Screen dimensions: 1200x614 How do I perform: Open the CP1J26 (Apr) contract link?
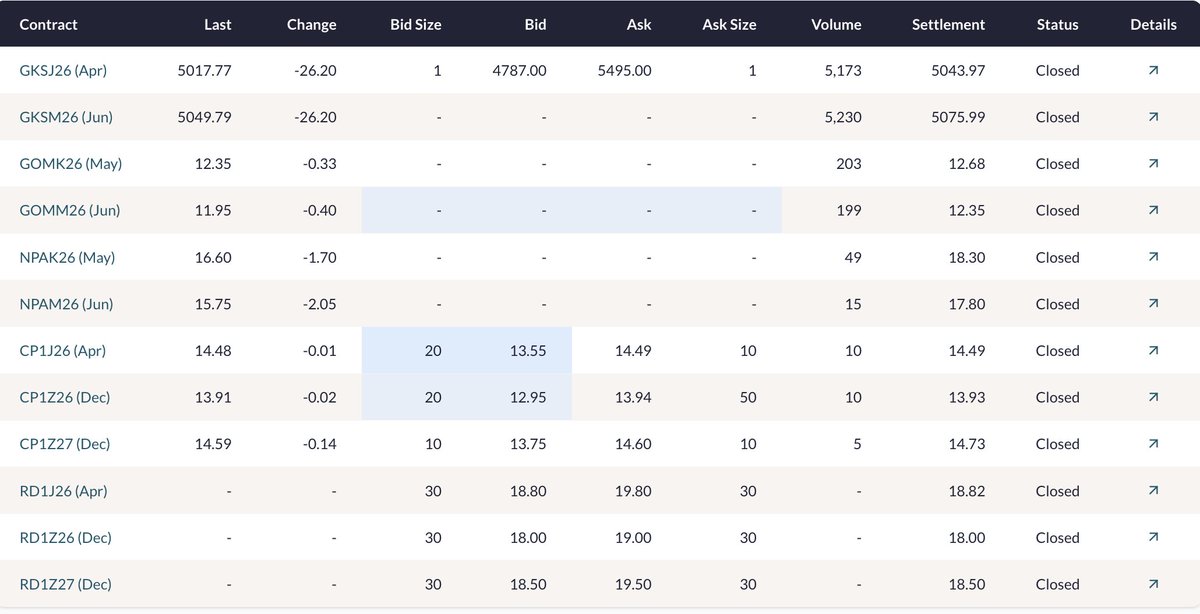pyautogui.click(x=62, y=351)
